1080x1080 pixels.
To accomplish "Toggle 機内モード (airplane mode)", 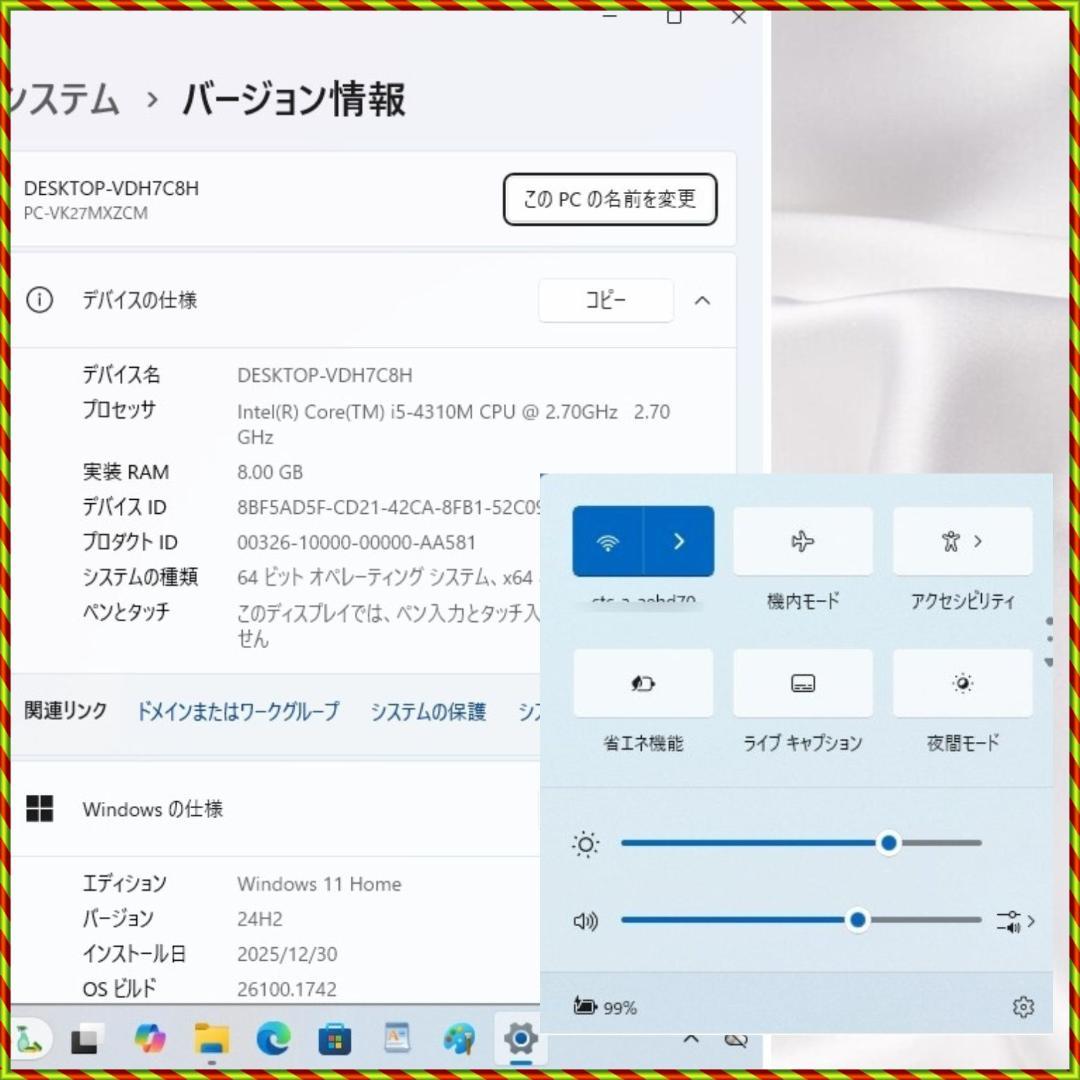I will [802, 541].
